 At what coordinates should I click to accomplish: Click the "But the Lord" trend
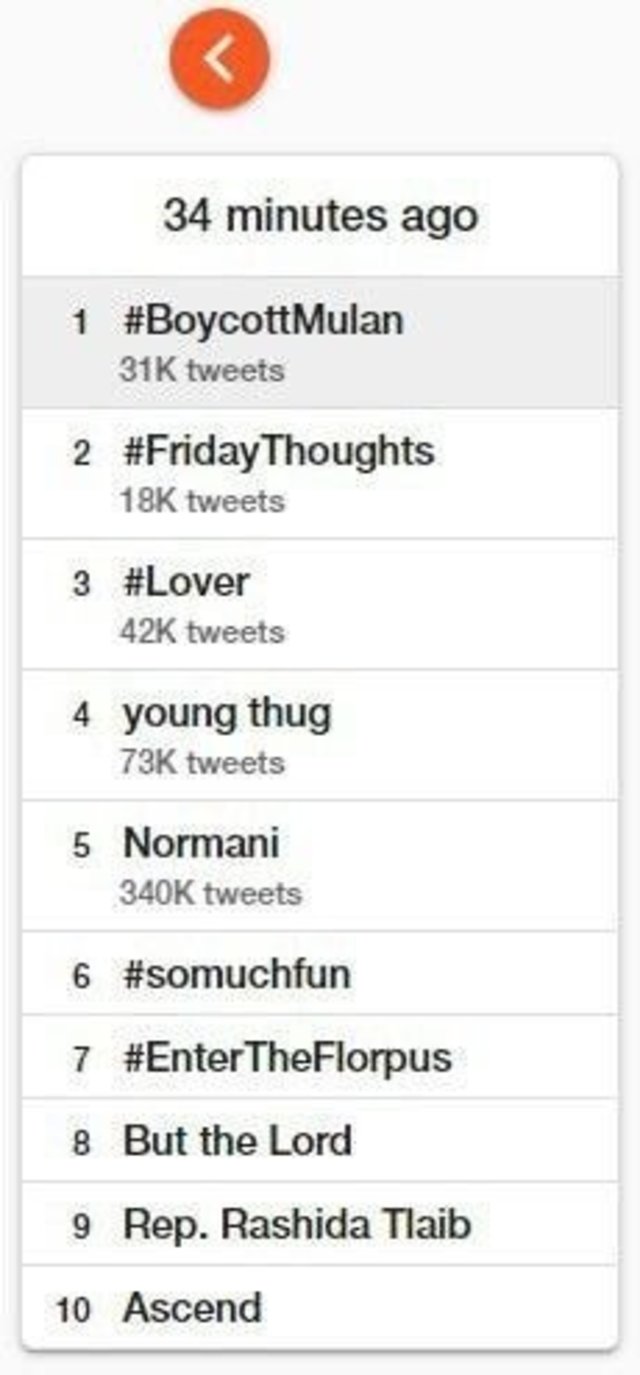[x=237, y=1141]
